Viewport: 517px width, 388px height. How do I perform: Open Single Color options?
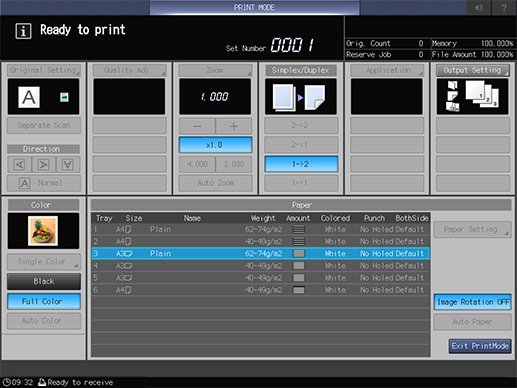[44, 262]
